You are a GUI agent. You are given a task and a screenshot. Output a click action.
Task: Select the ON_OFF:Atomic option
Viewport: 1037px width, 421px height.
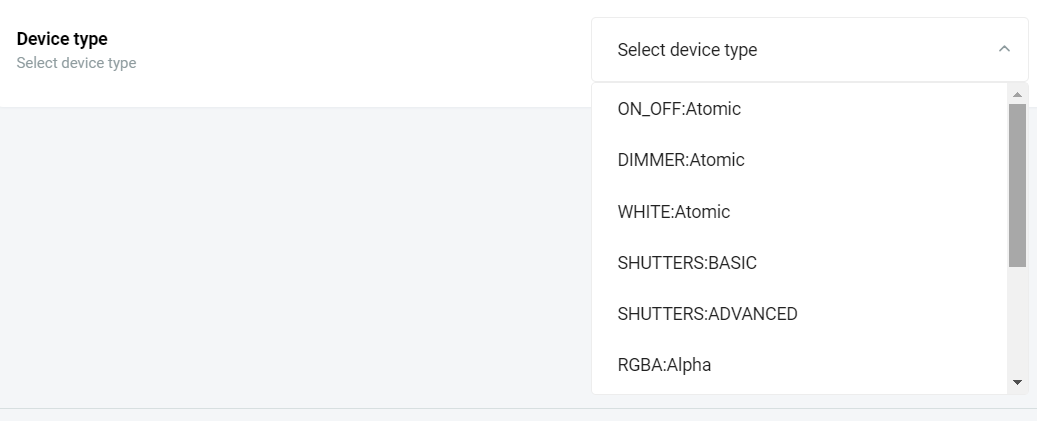679,109
